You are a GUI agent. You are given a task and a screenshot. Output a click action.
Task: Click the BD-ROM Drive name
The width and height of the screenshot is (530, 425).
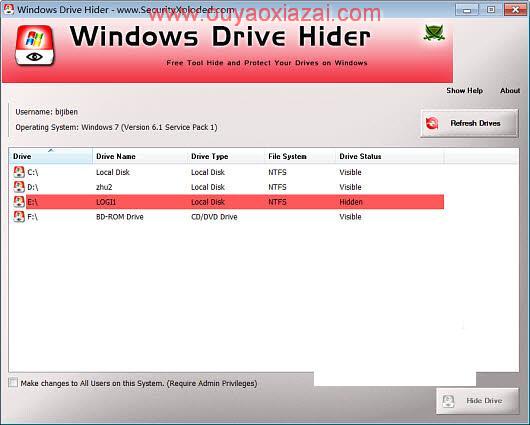click(x=120, y=217)
